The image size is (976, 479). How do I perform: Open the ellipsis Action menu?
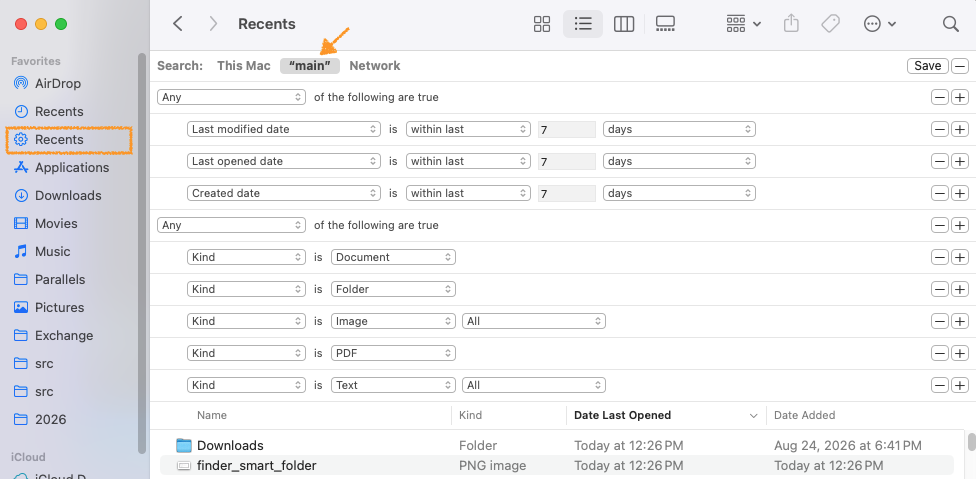[879, 24]
